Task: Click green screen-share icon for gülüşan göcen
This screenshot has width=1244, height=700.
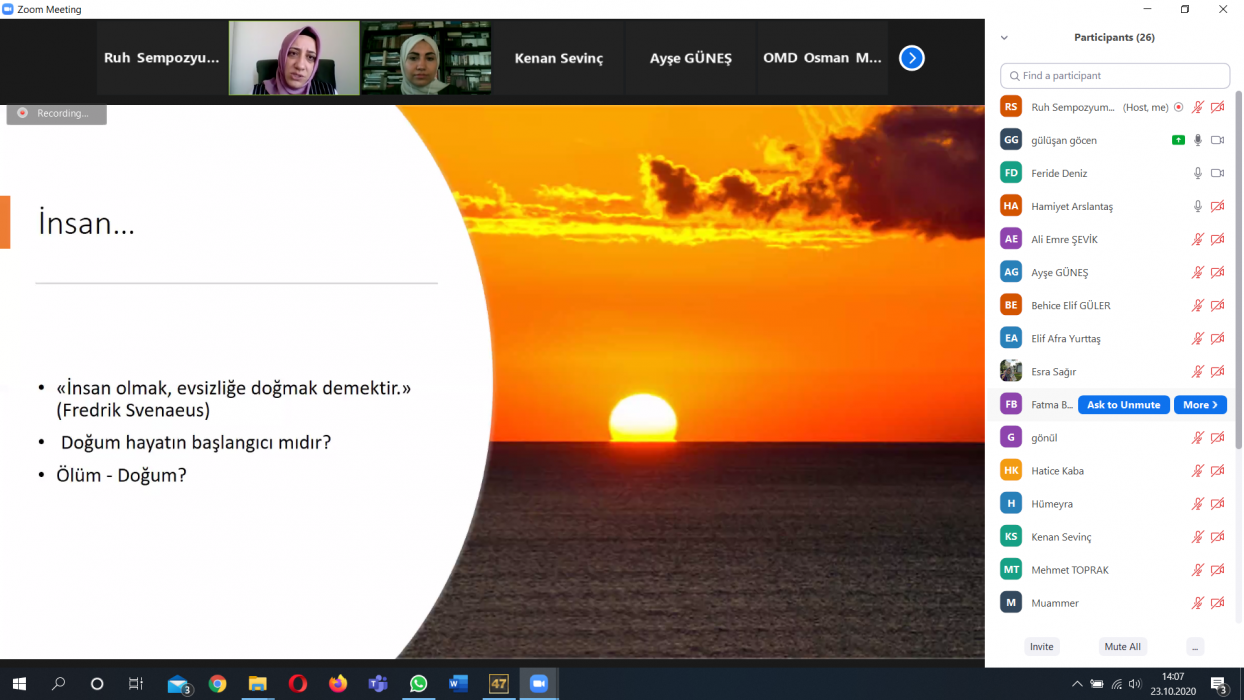Action: (1178, 140)
